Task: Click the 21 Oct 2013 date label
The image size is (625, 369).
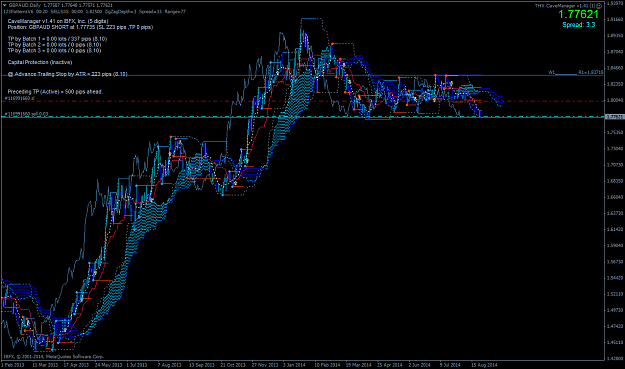Action: [233, 365]
